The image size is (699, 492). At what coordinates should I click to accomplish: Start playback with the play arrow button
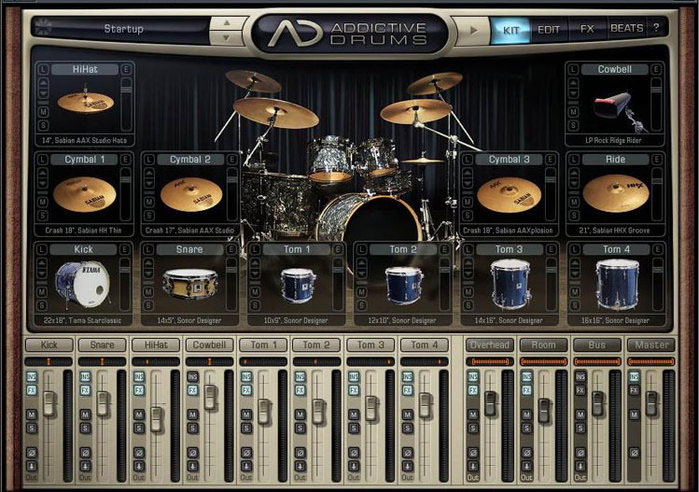point(473,30)
